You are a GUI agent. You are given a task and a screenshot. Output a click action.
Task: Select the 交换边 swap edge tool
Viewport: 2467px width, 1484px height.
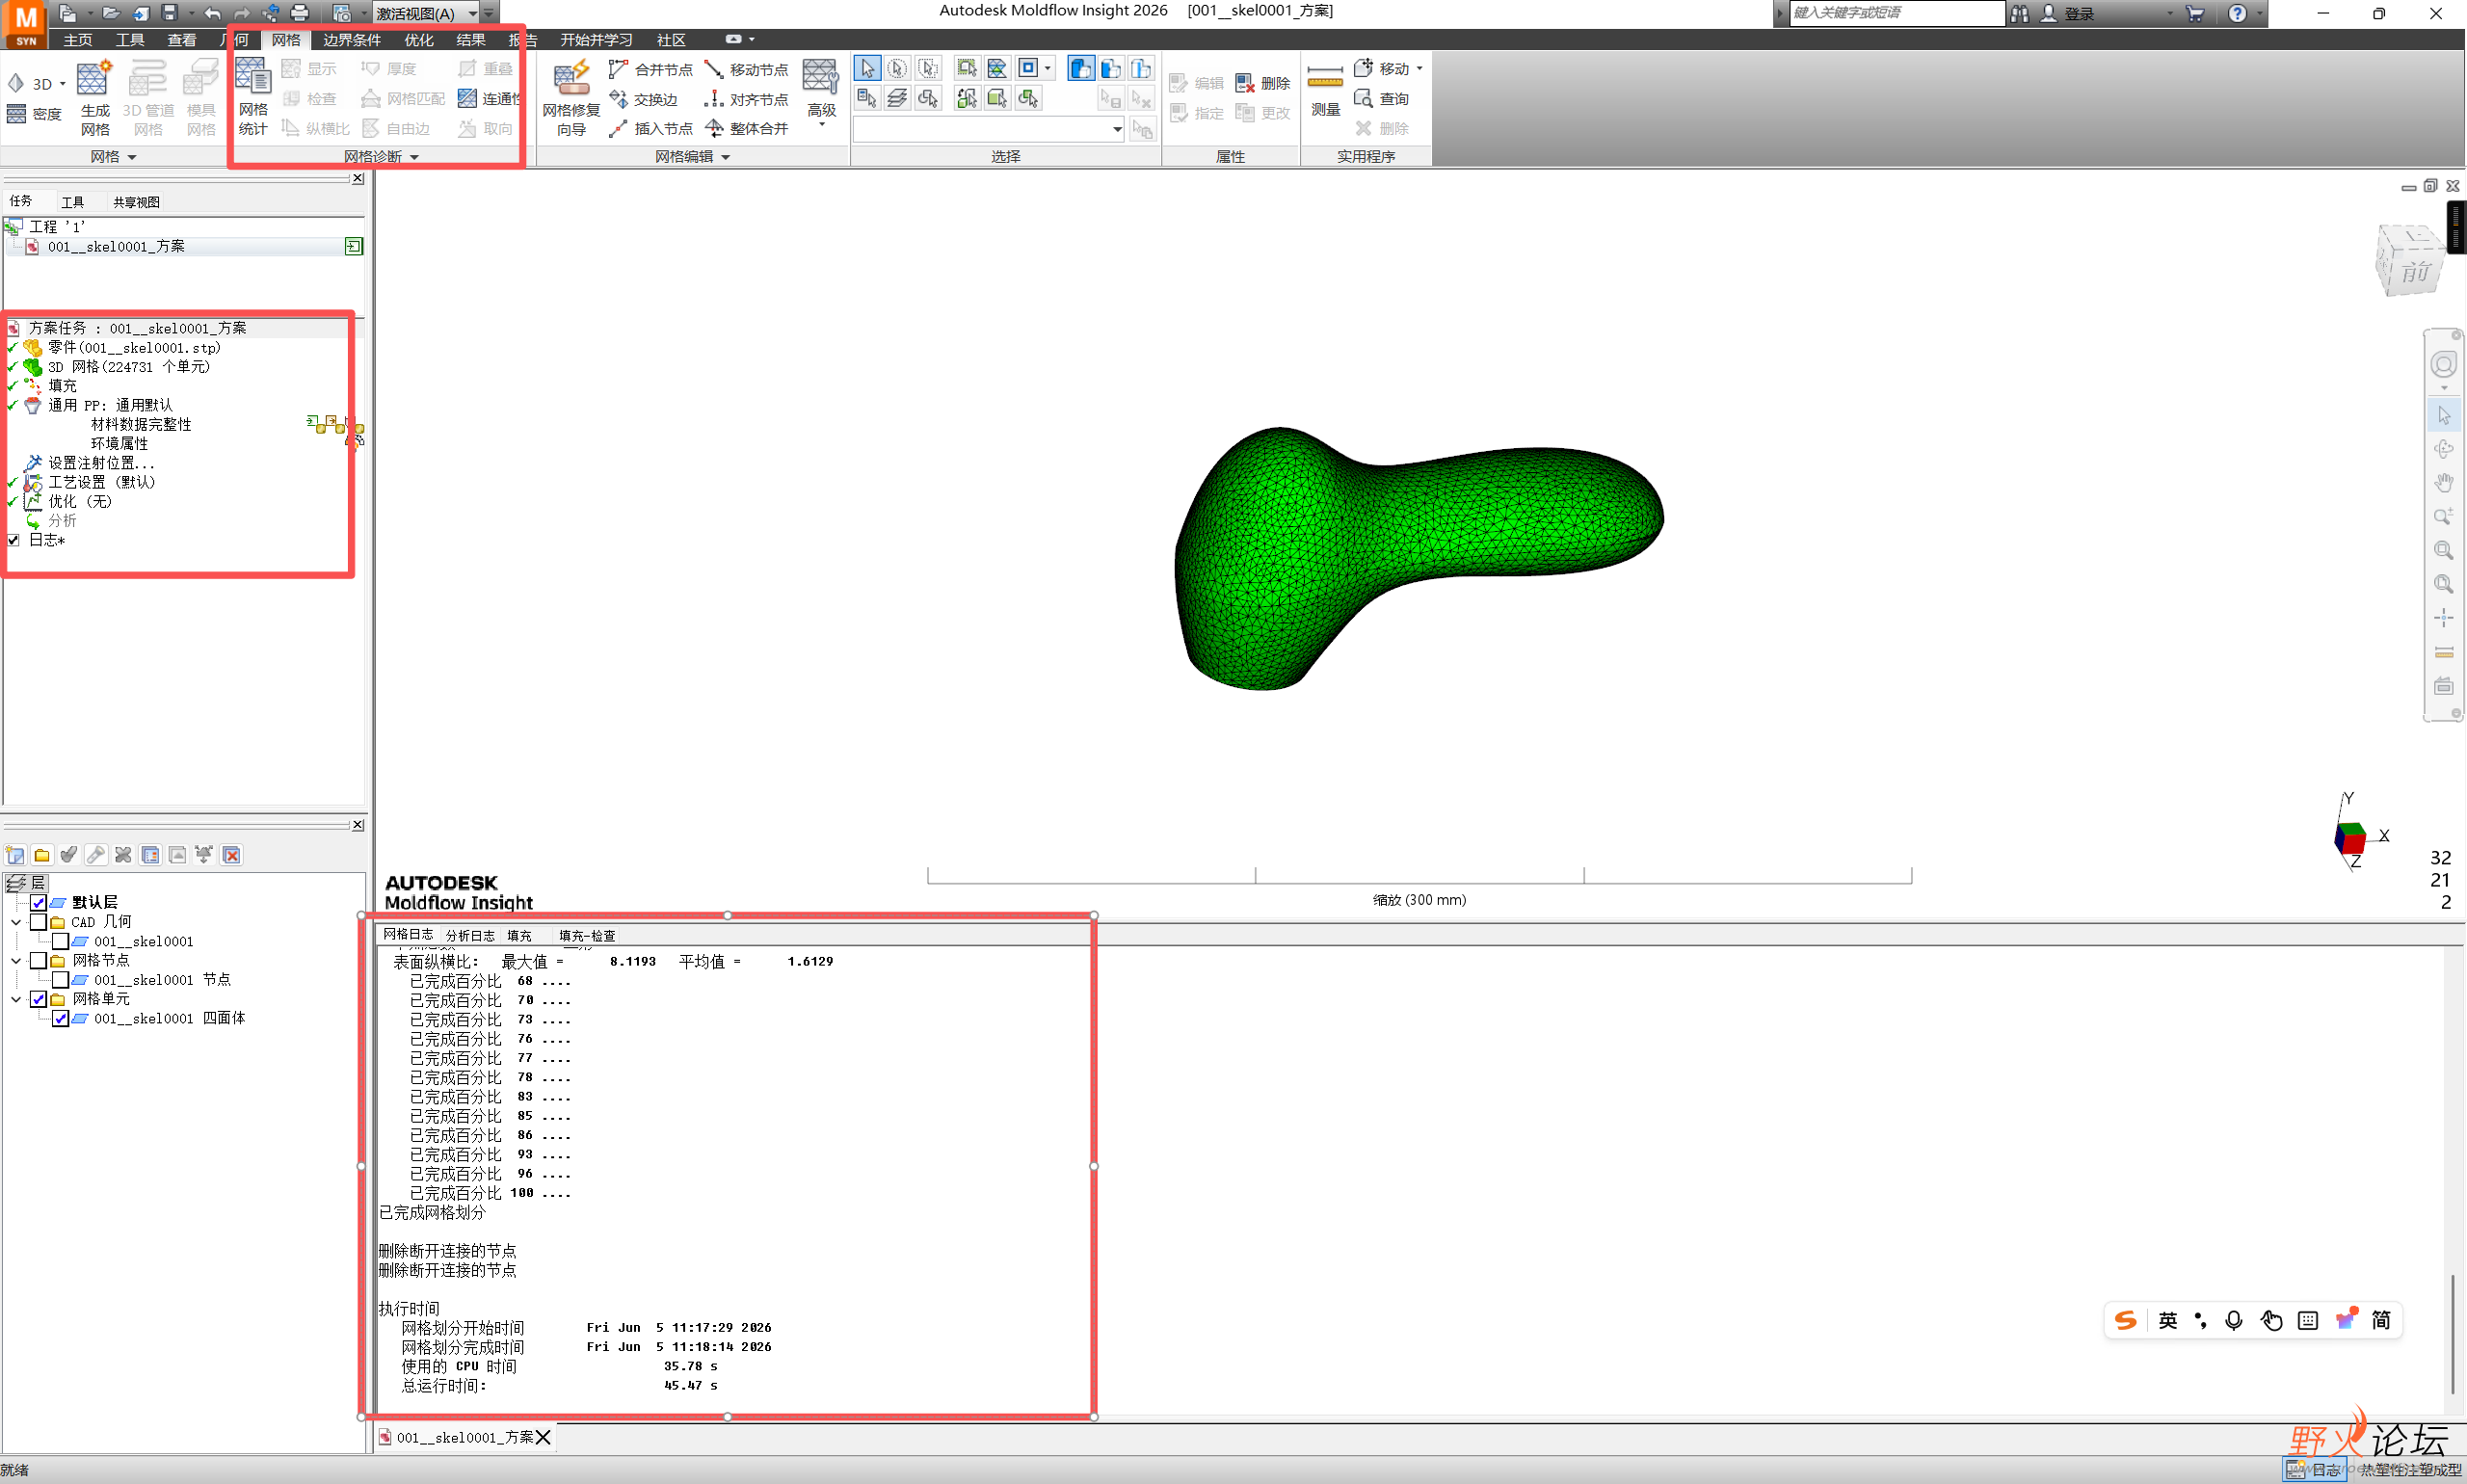click(644, 99)
